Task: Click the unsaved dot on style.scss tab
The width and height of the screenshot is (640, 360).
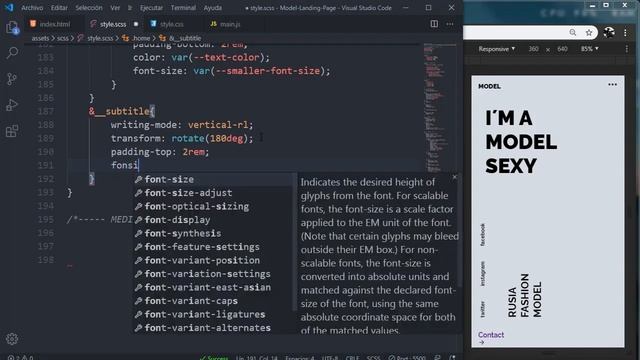Action: (x=136, y=24)
